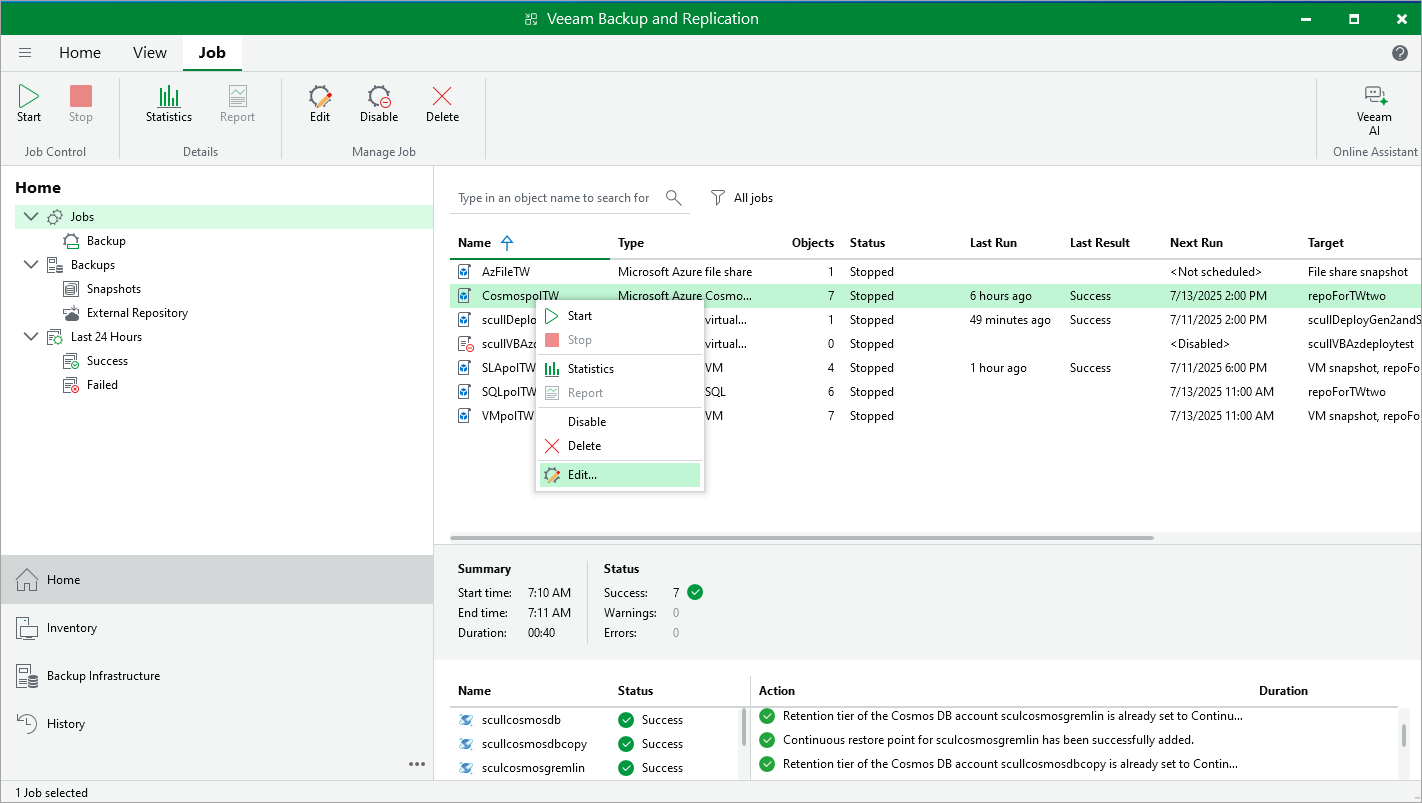Select Success under Last 24 Hours

click(x=107, y=360)
